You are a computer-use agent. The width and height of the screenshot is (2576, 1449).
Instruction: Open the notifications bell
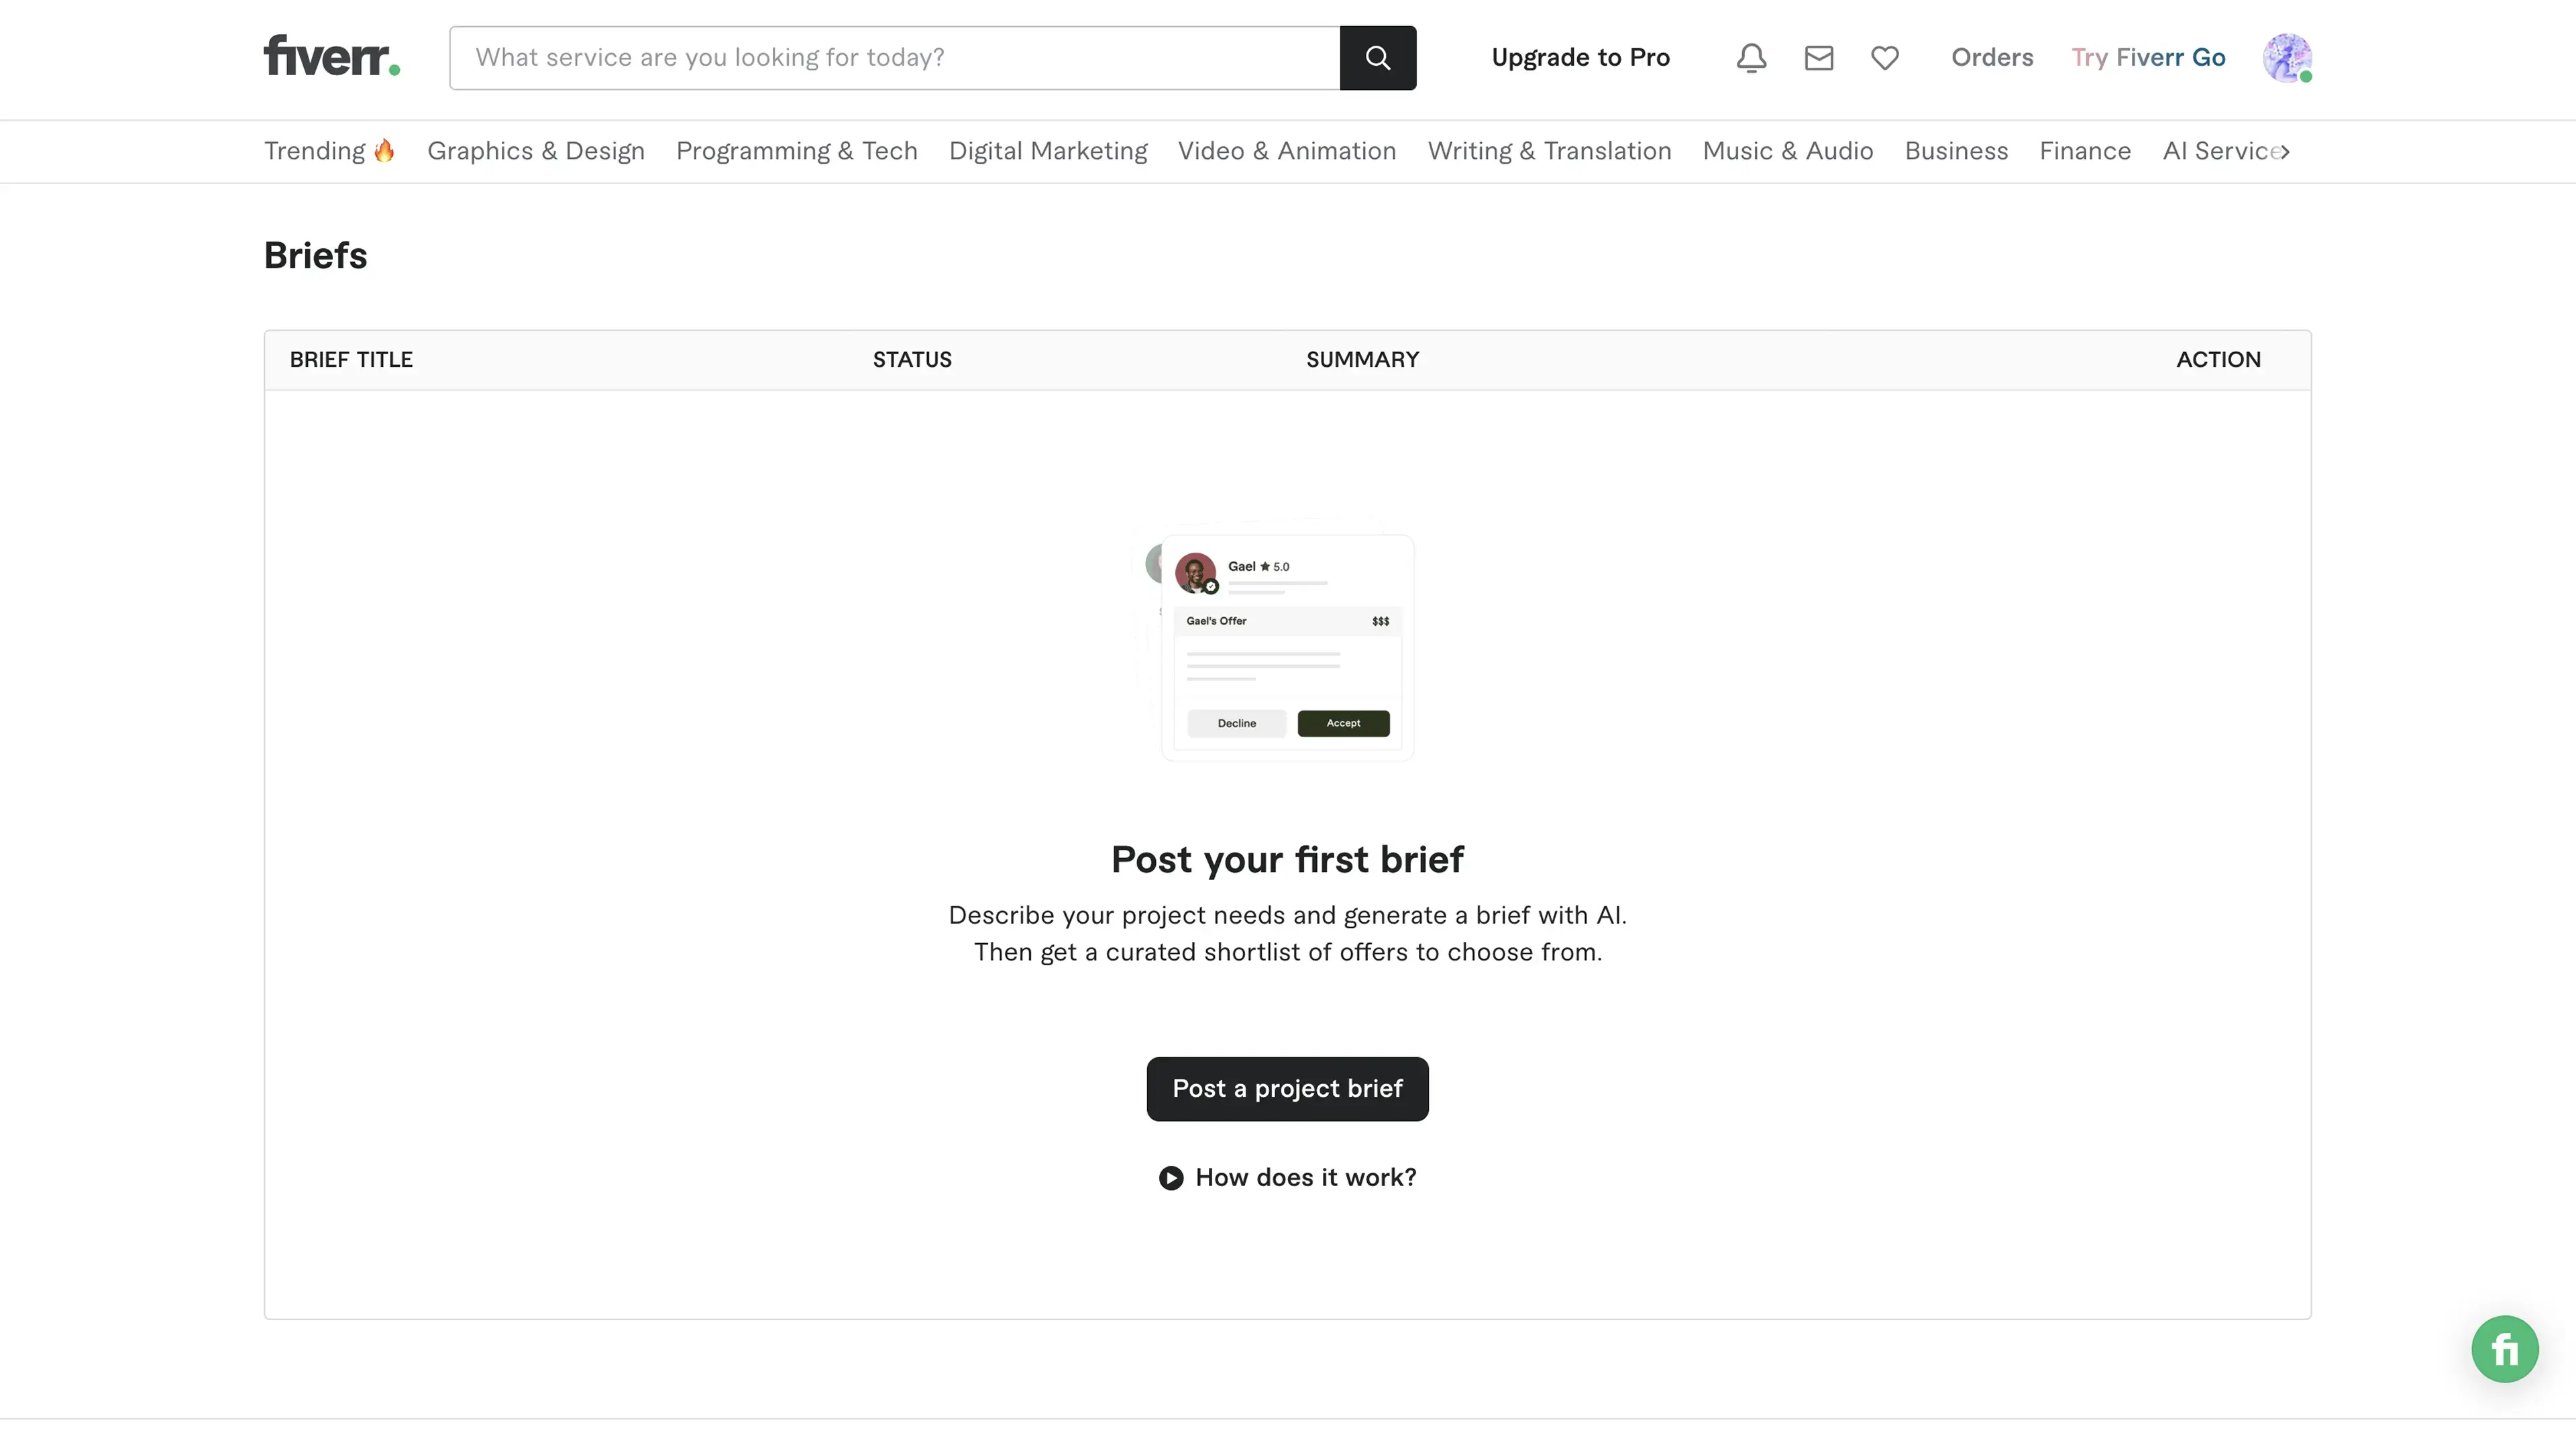point(1751,58)
